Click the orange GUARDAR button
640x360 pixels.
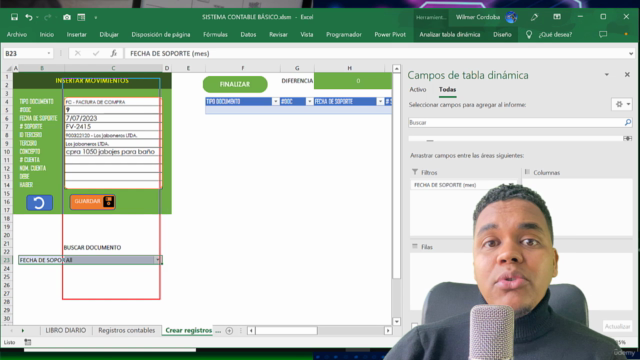pos(93,202)
